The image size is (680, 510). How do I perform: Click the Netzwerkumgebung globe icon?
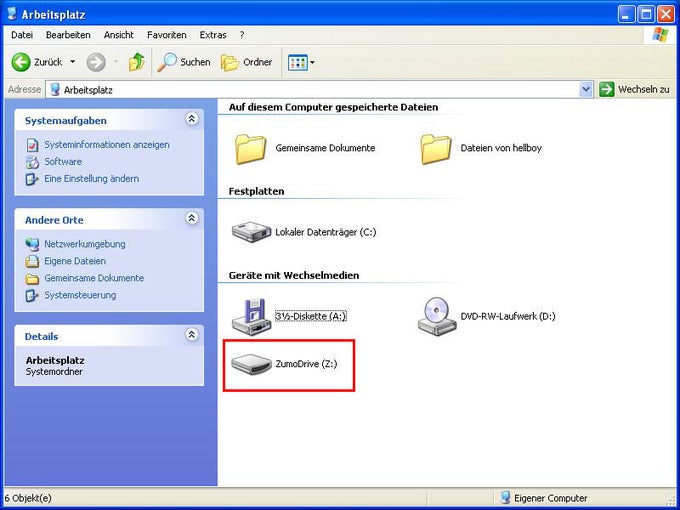[32, 244]
